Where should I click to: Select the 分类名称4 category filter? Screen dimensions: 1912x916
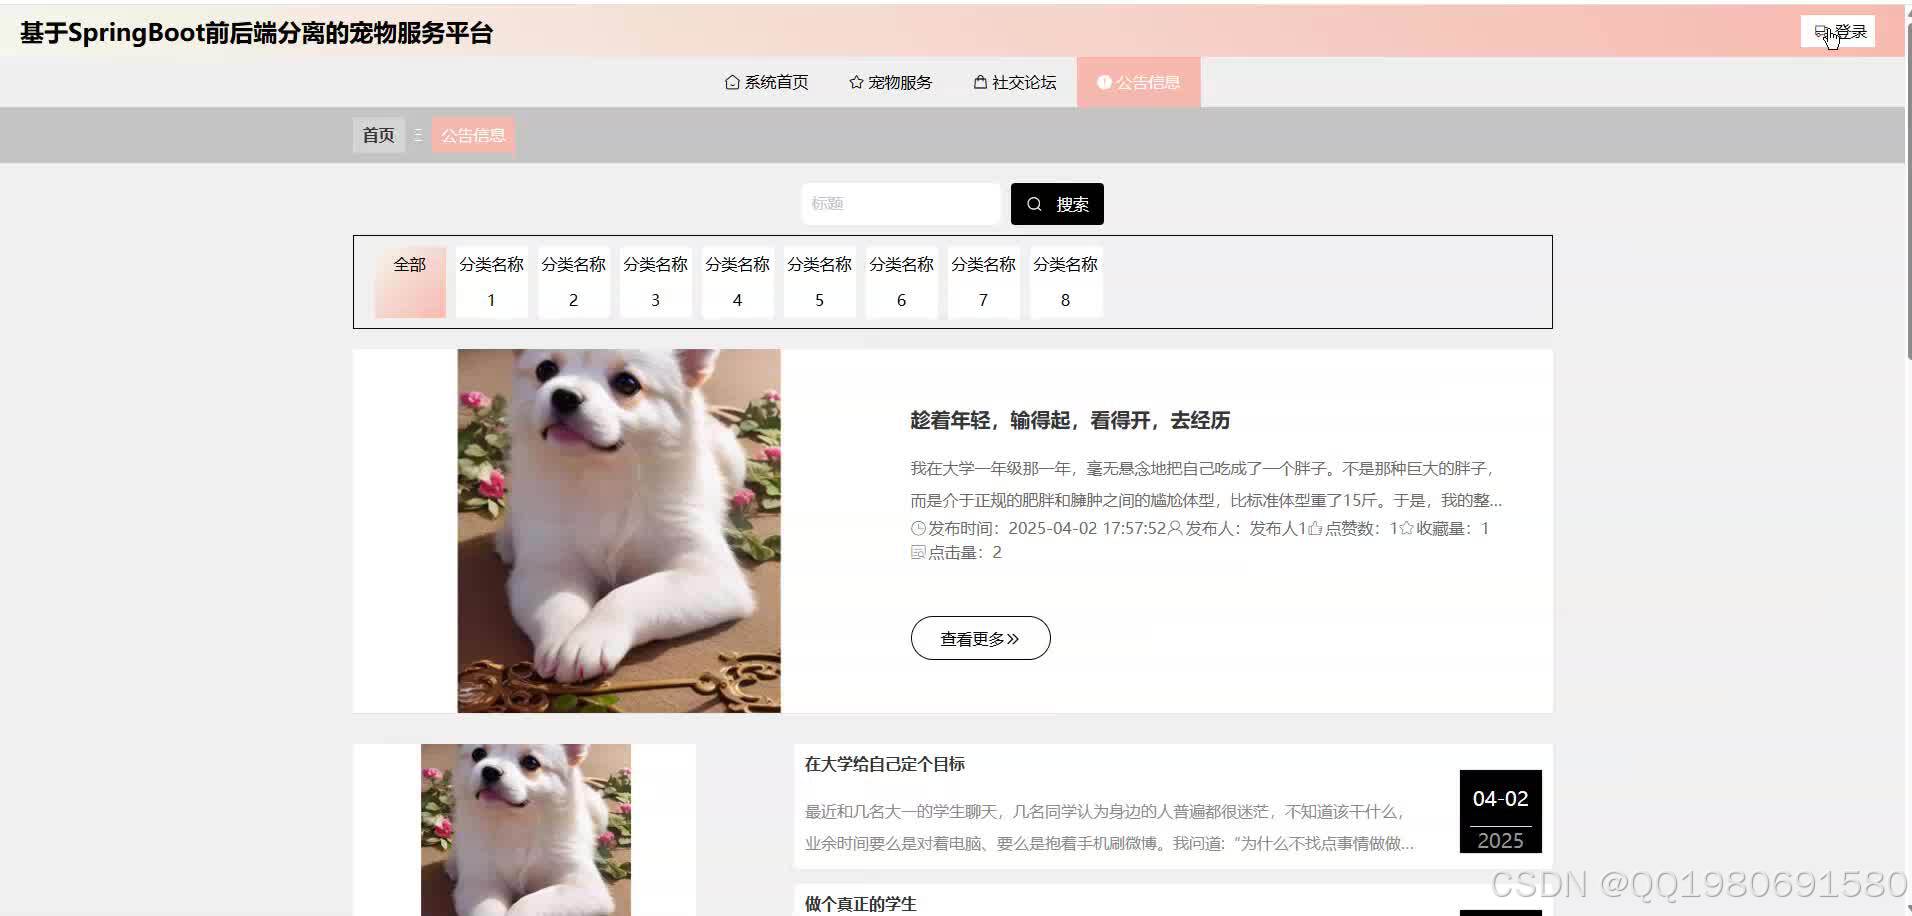click(x=737, y=281)
